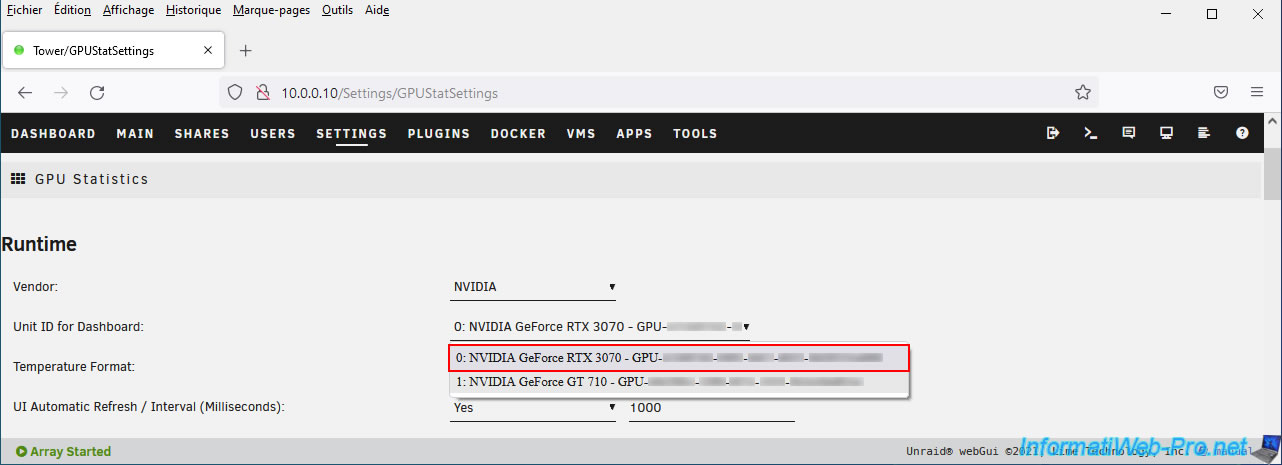1282x465 pixels.
Task: Open the UI Automatic Refresh Yes dropdown
Action: [x=533, y=407]
